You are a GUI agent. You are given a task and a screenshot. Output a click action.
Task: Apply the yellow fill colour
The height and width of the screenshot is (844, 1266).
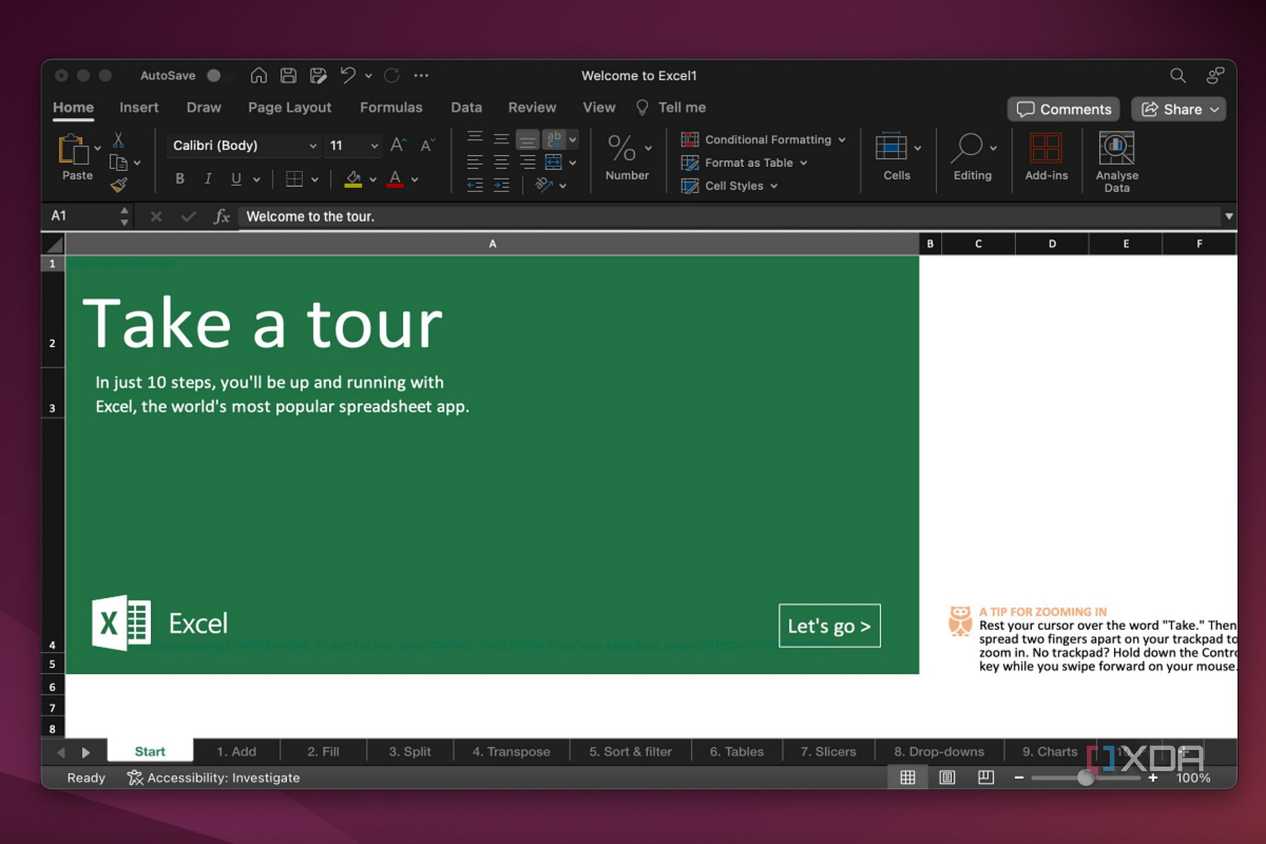(353, 179)
